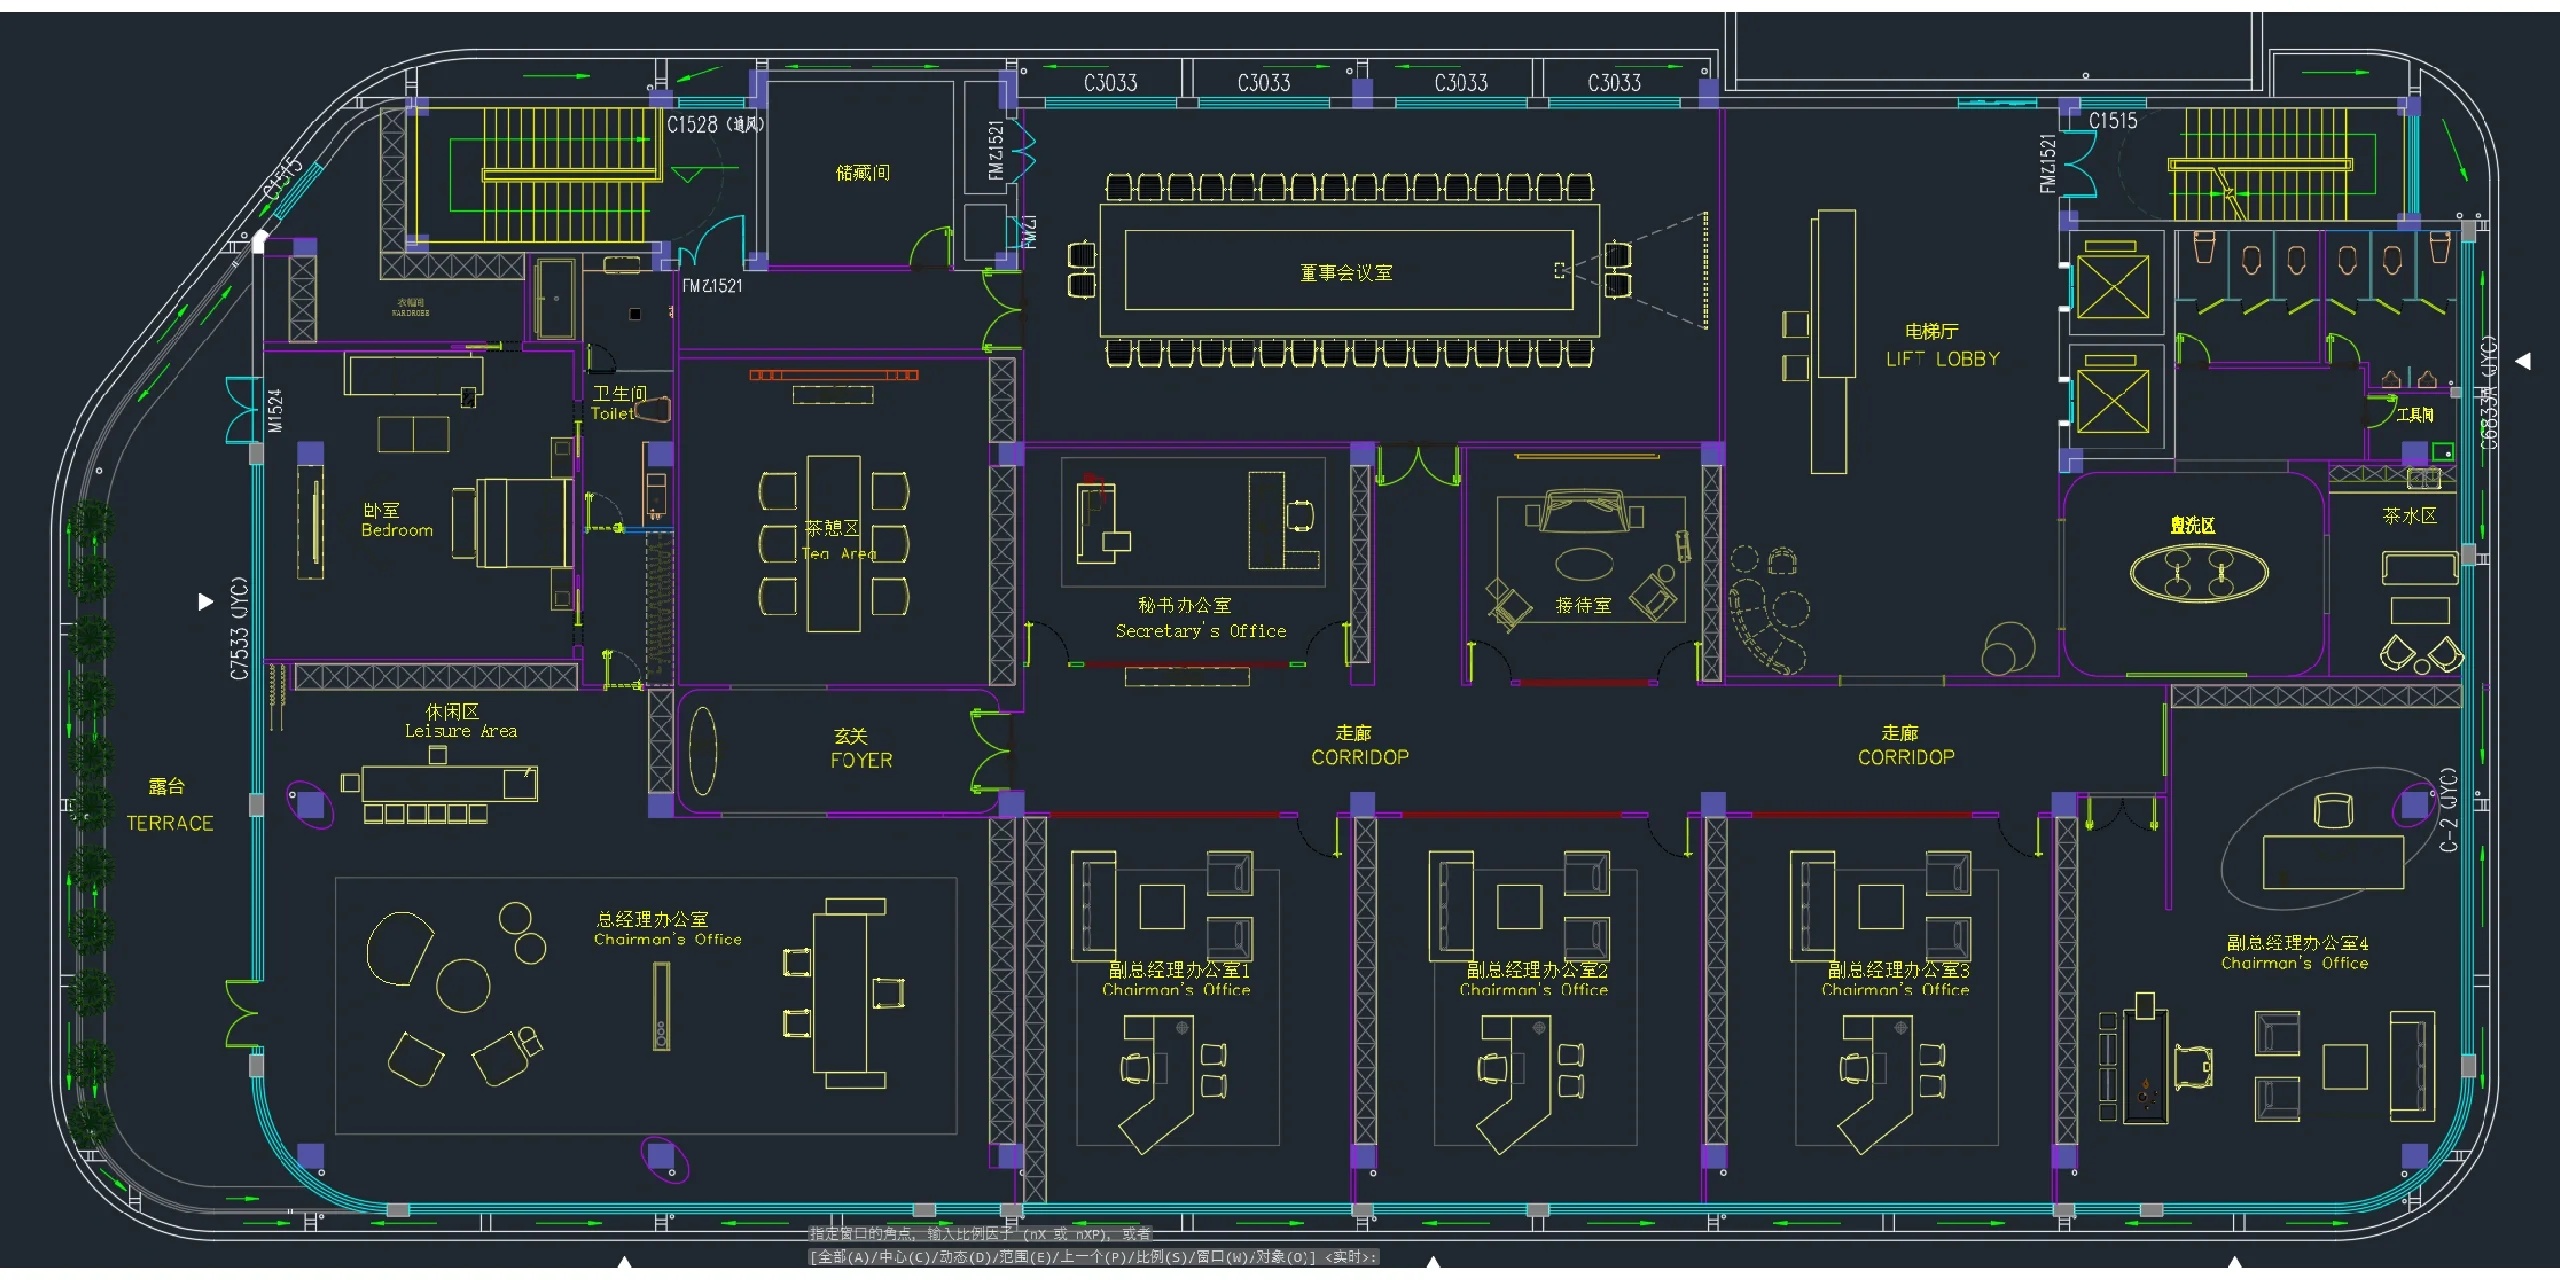Image resolution: width=2560 pixels, height=1280 pixels.
Task: Click the Bedroom text label
Action: coord(397,530)
